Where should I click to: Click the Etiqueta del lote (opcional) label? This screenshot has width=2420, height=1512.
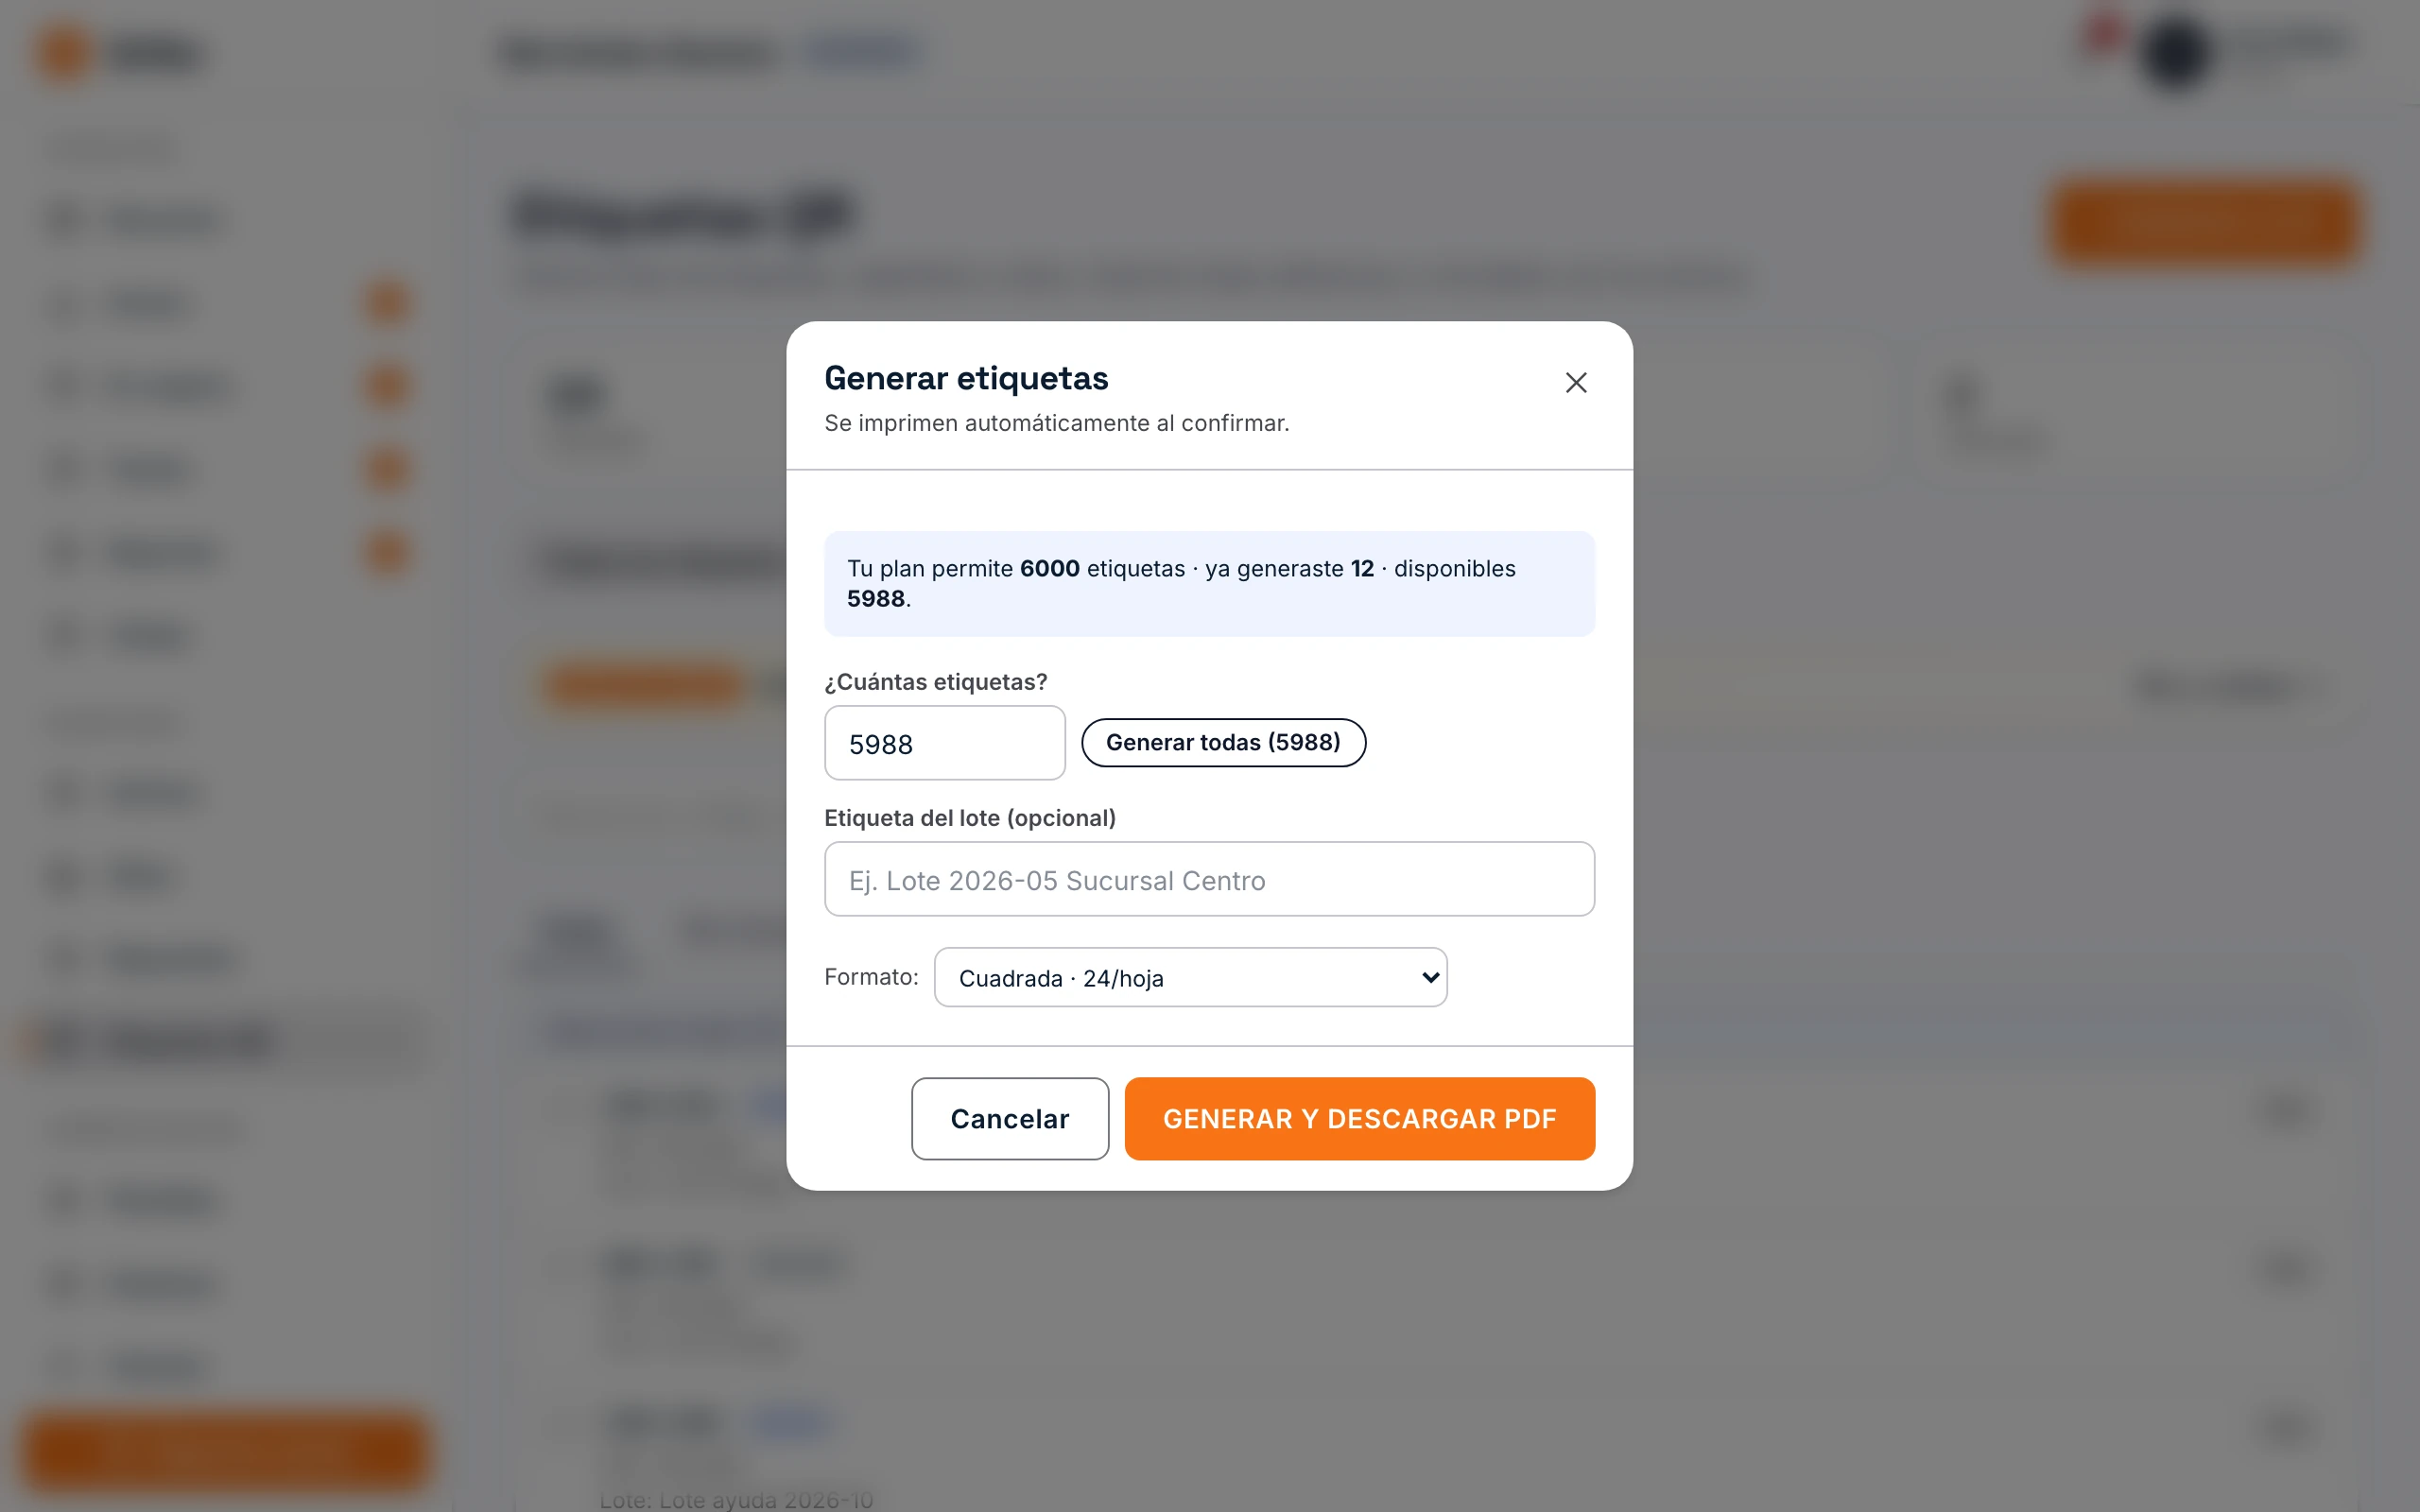(x=969, y=818)
